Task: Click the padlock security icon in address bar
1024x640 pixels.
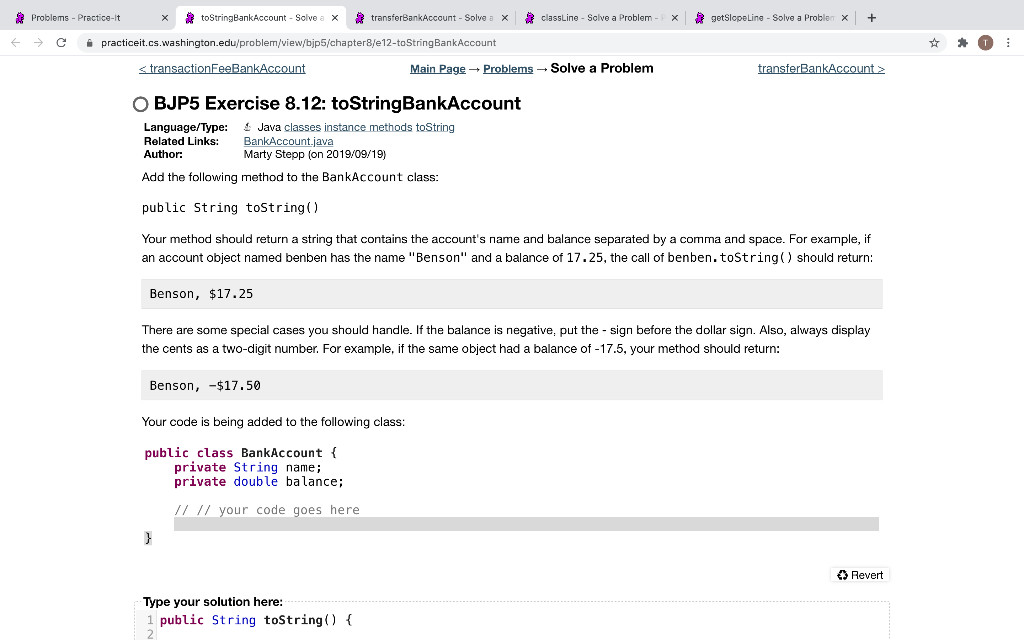Action: (x=88, y=43)
